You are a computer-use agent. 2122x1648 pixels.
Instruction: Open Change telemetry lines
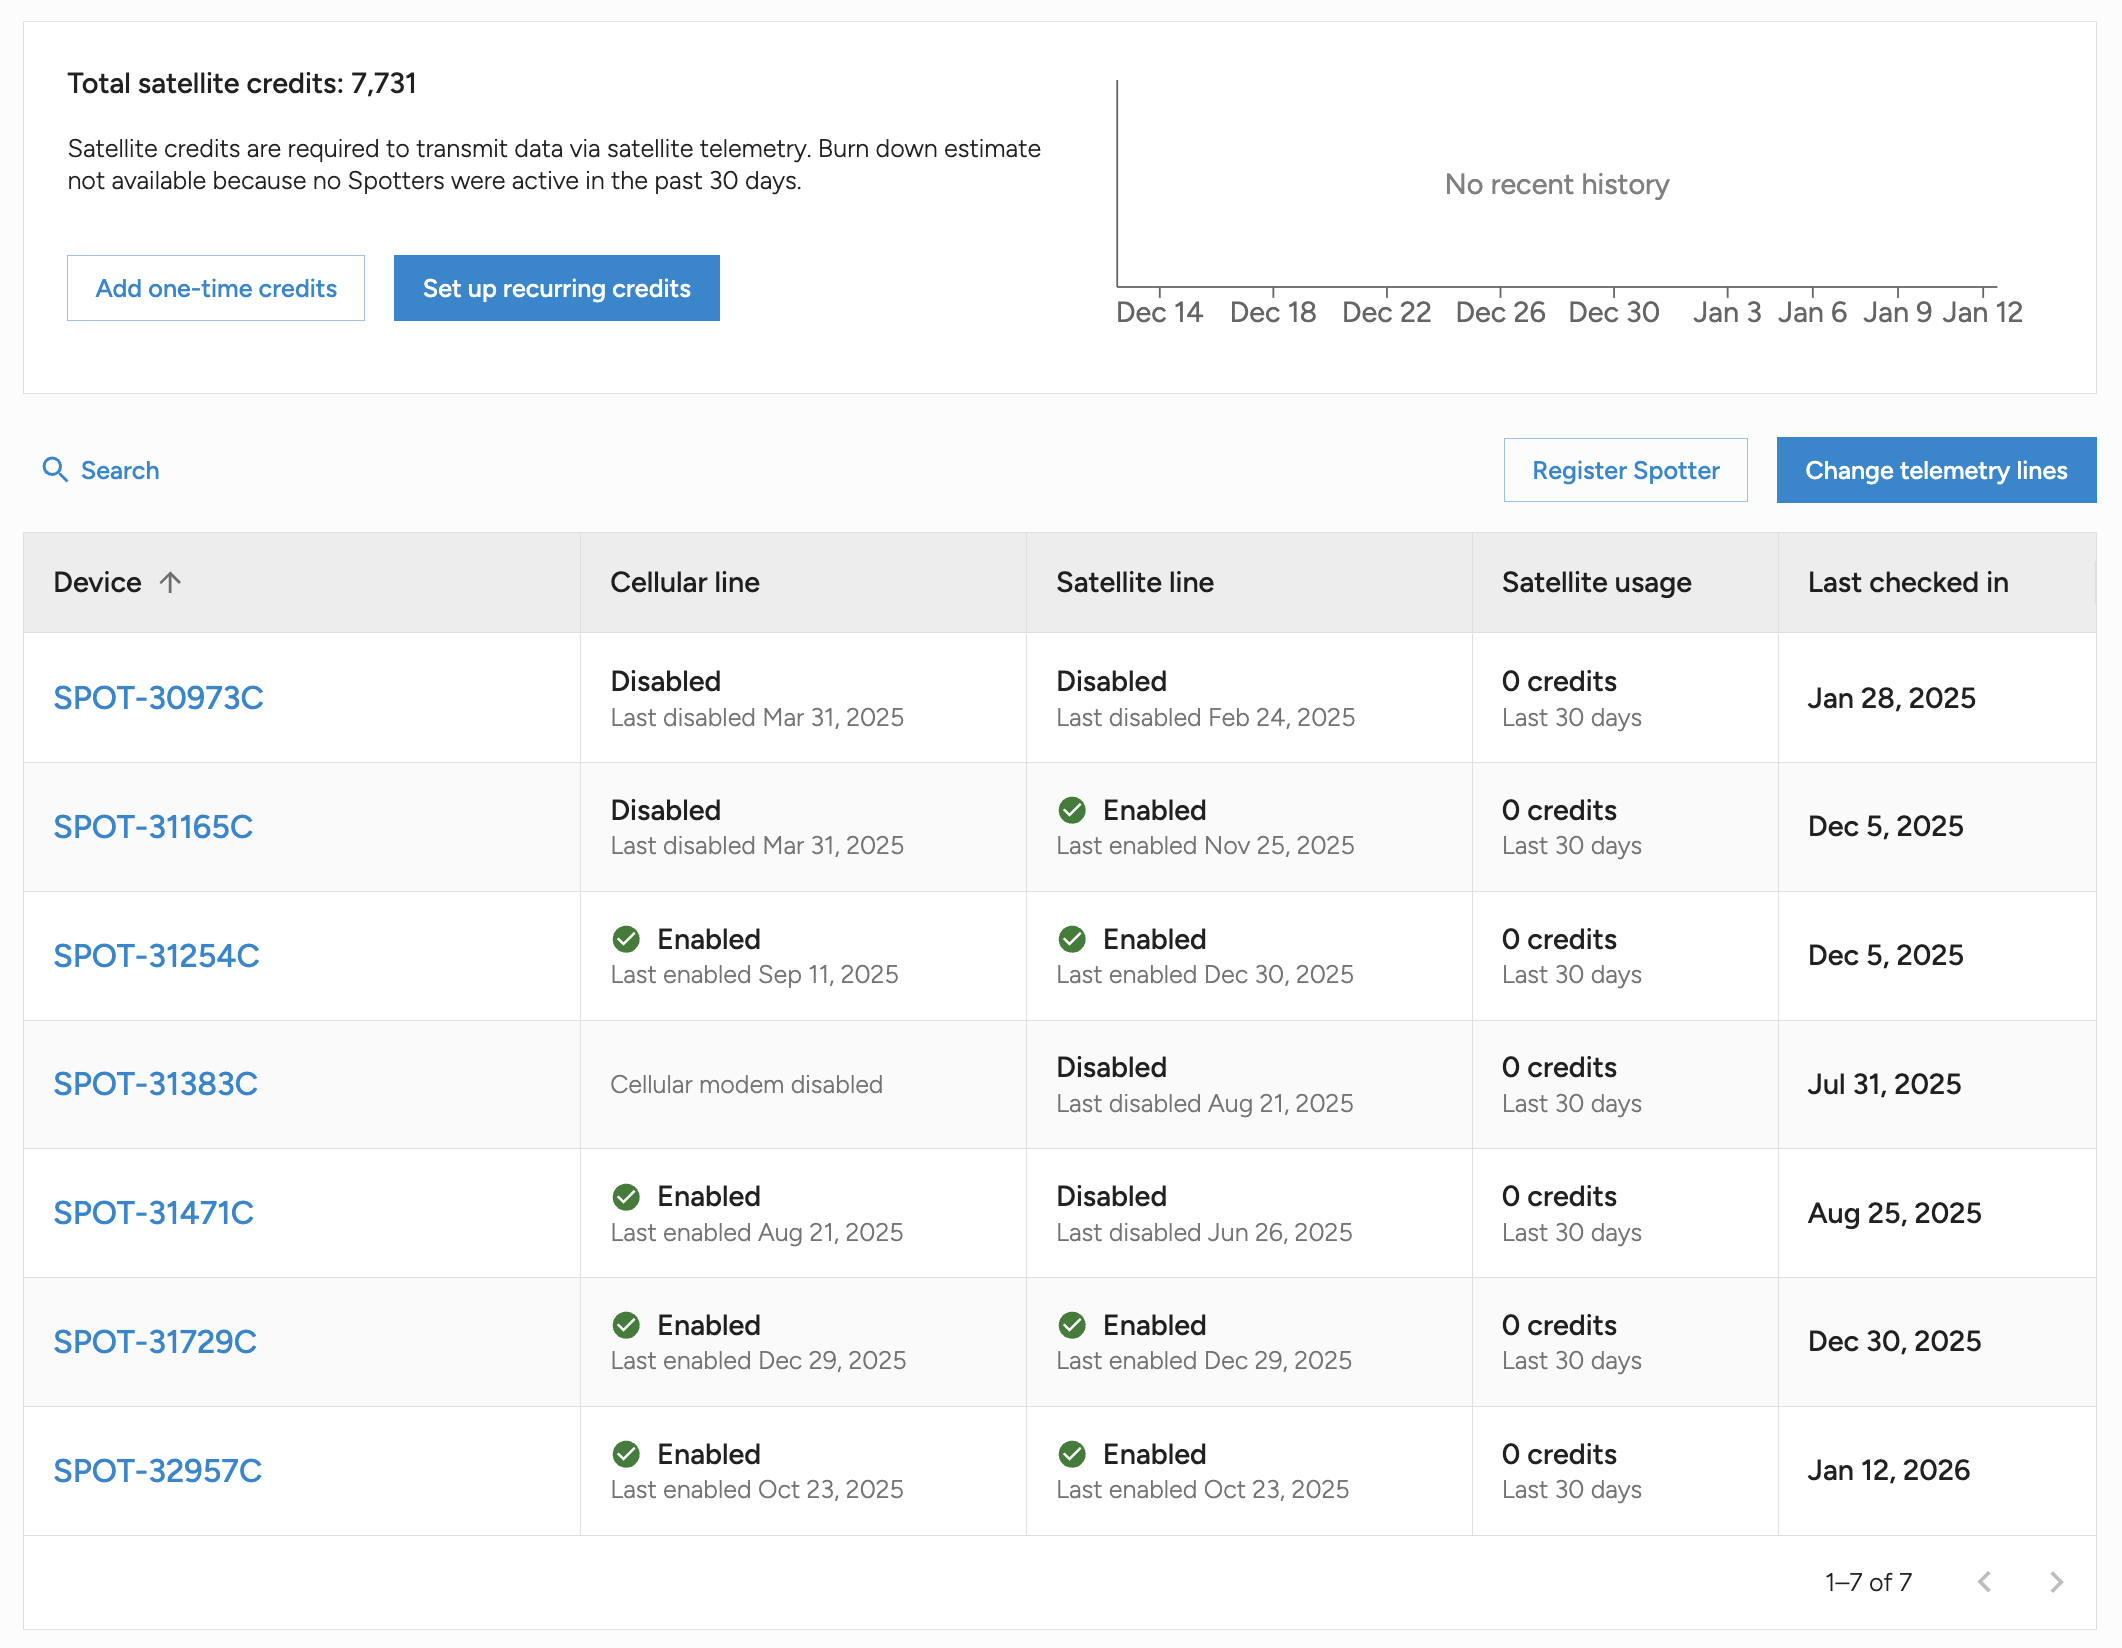point(1935,470)
